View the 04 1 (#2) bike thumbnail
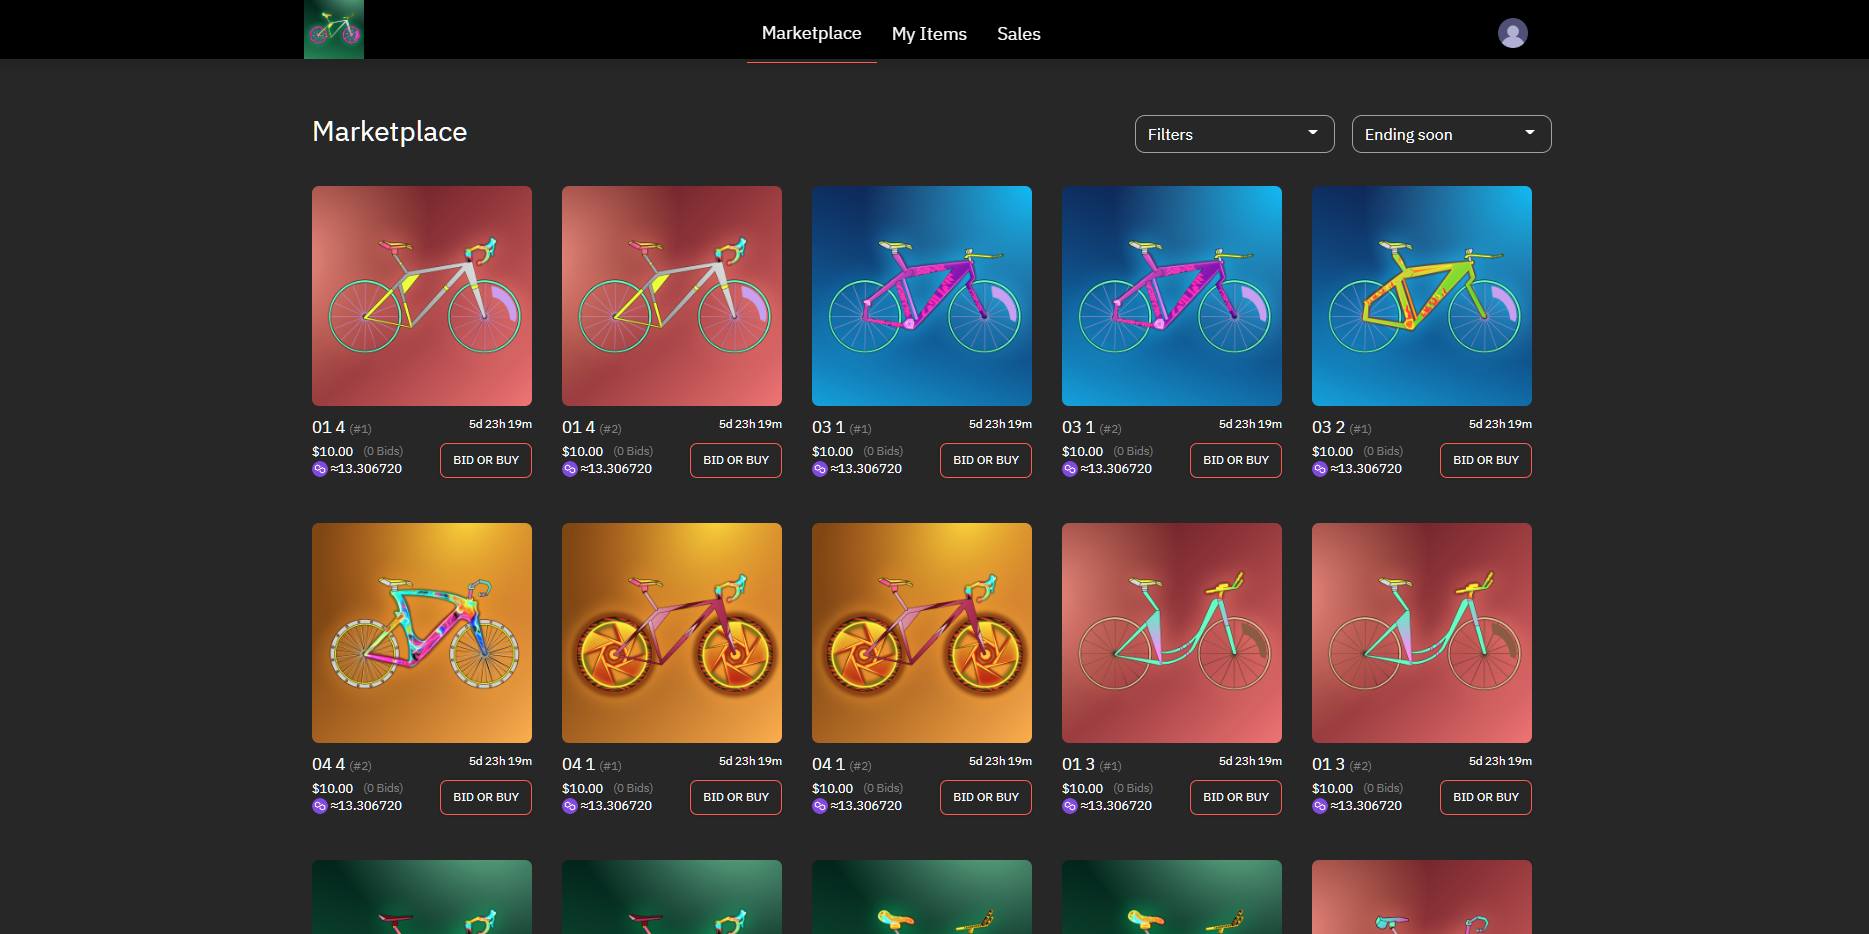Image resolution: width=1869 pixels, height=934 pixels. [922, 633]
